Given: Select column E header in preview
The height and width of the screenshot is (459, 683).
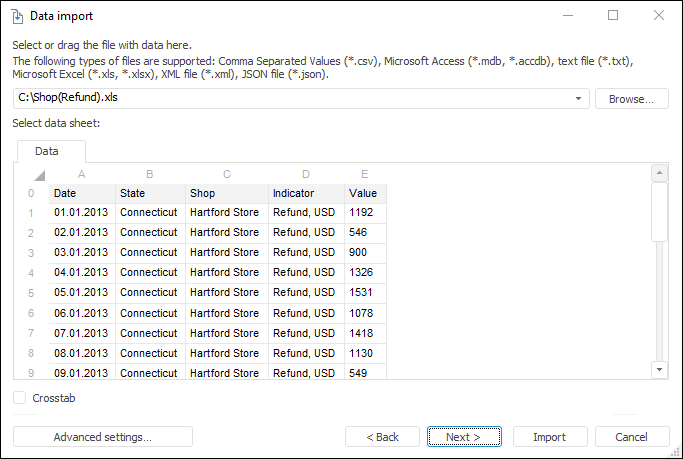Looking at the screenshot, I should tap(364, 174).
